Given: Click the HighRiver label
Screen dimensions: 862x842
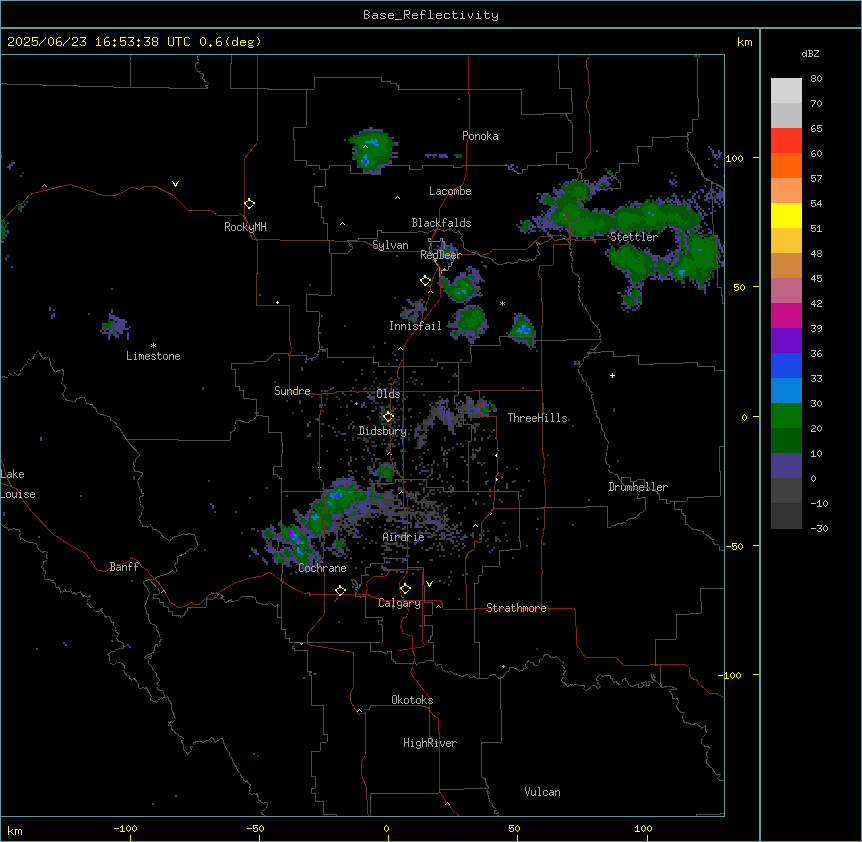Looking at the screenshot, I should 430,743.
